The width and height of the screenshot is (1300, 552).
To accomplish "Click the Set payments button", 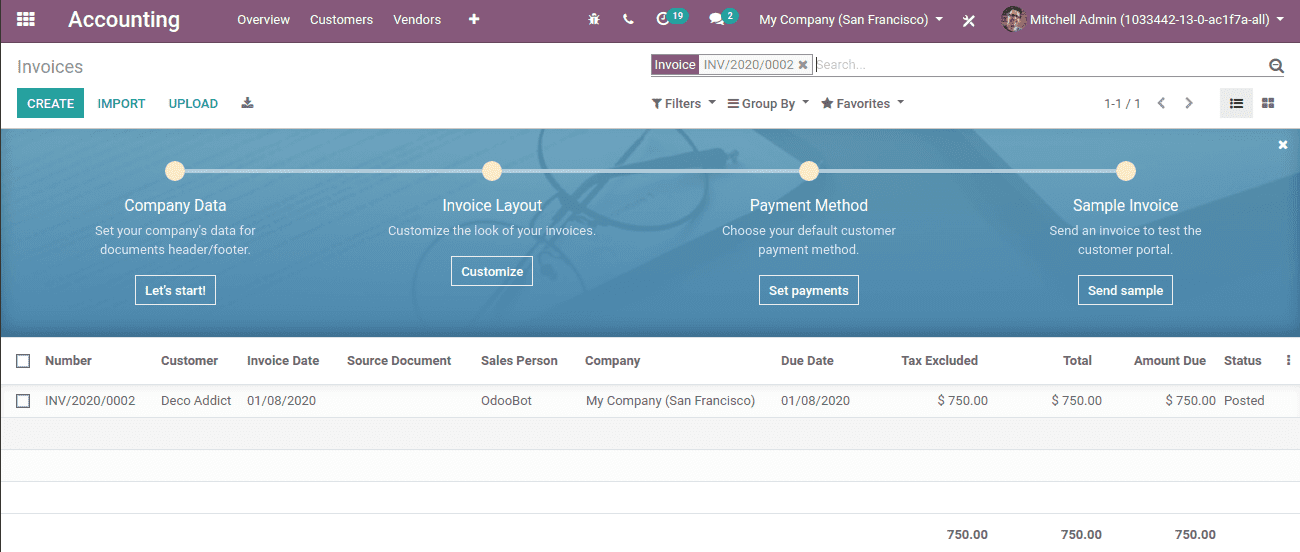I will click(808, 290).
